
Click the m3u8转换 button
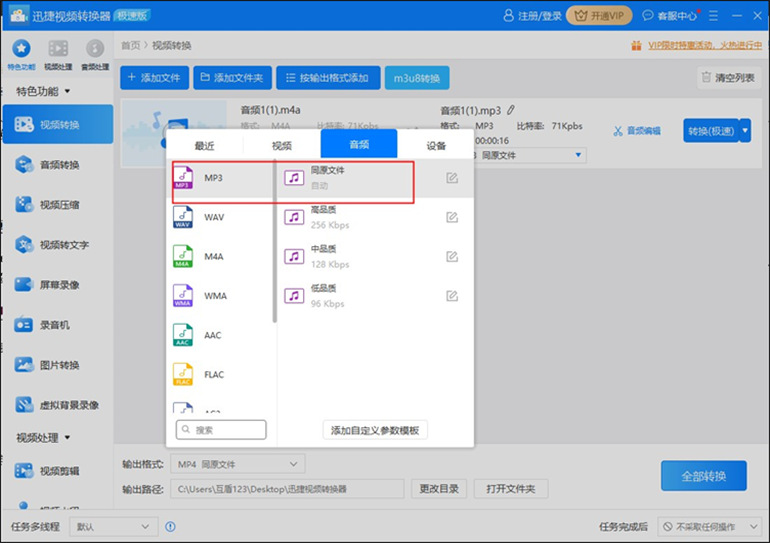click(417, 78)
